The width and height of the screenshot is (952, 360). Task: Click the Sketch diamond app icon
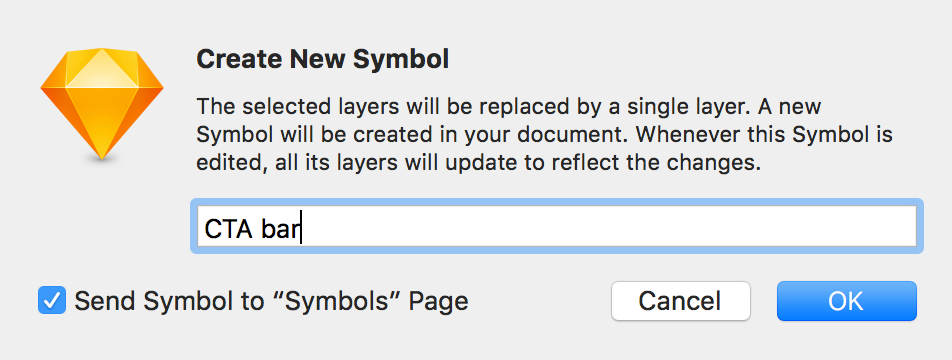[x=102, y=104]
